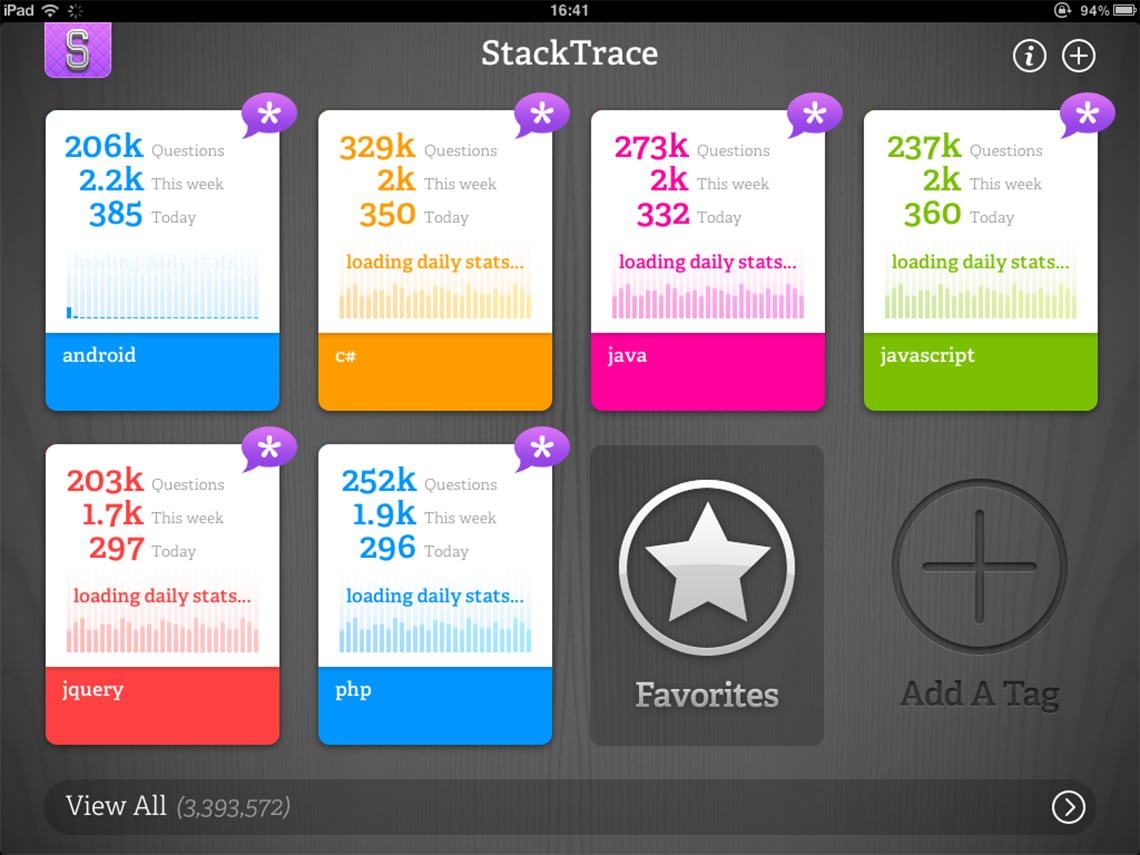Toggle favorite star bubble on php card
The height and width of the screenshot is (855, 1140).
[542, 449]
